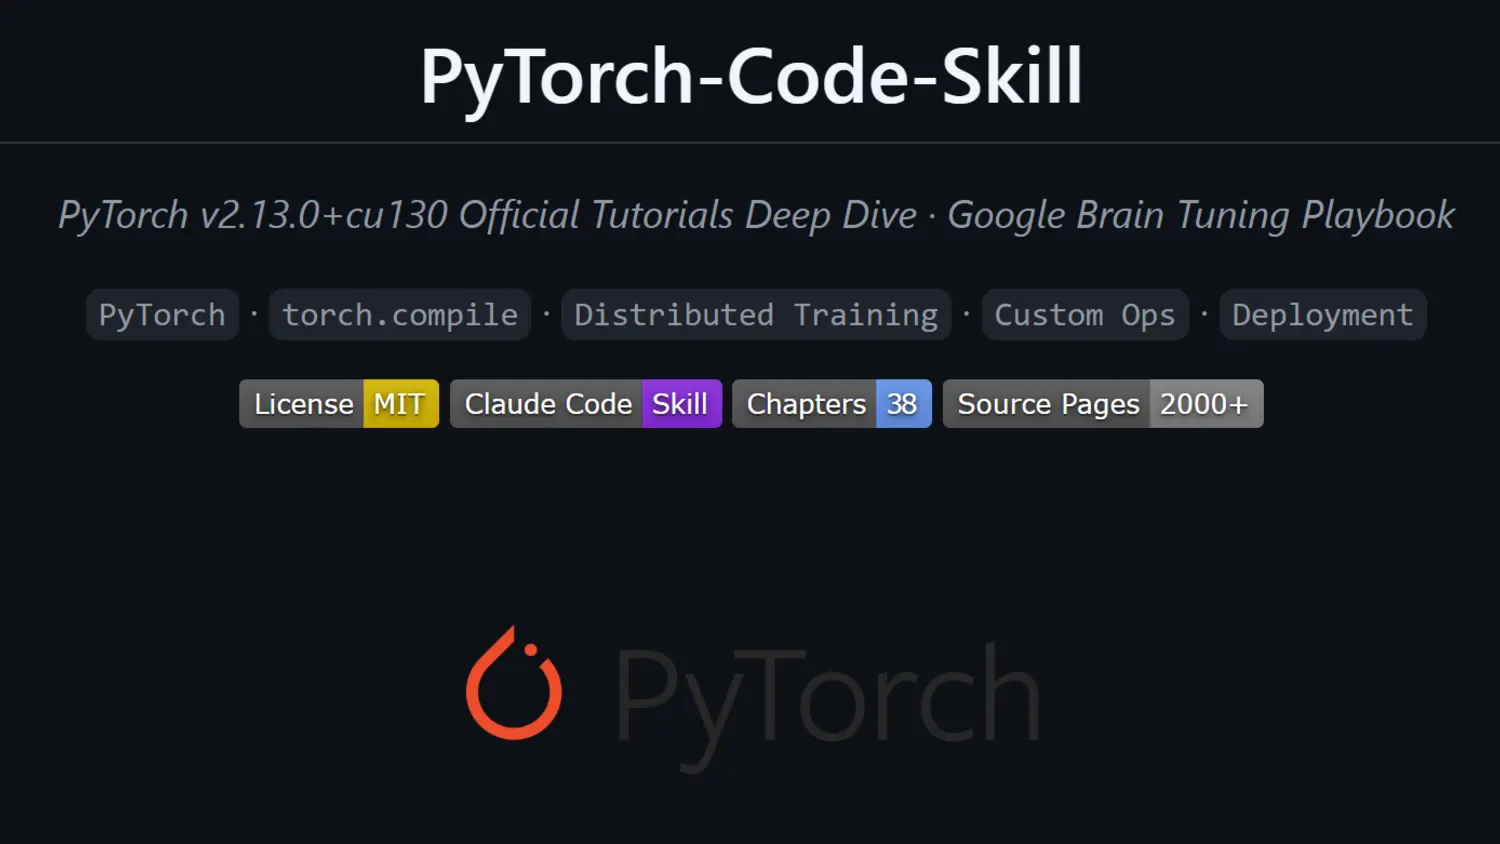Click the italic subtitle about Official Tutorials Deep Dive
This screenshot has width=1500, height=844.
click(x=756, y=215)
